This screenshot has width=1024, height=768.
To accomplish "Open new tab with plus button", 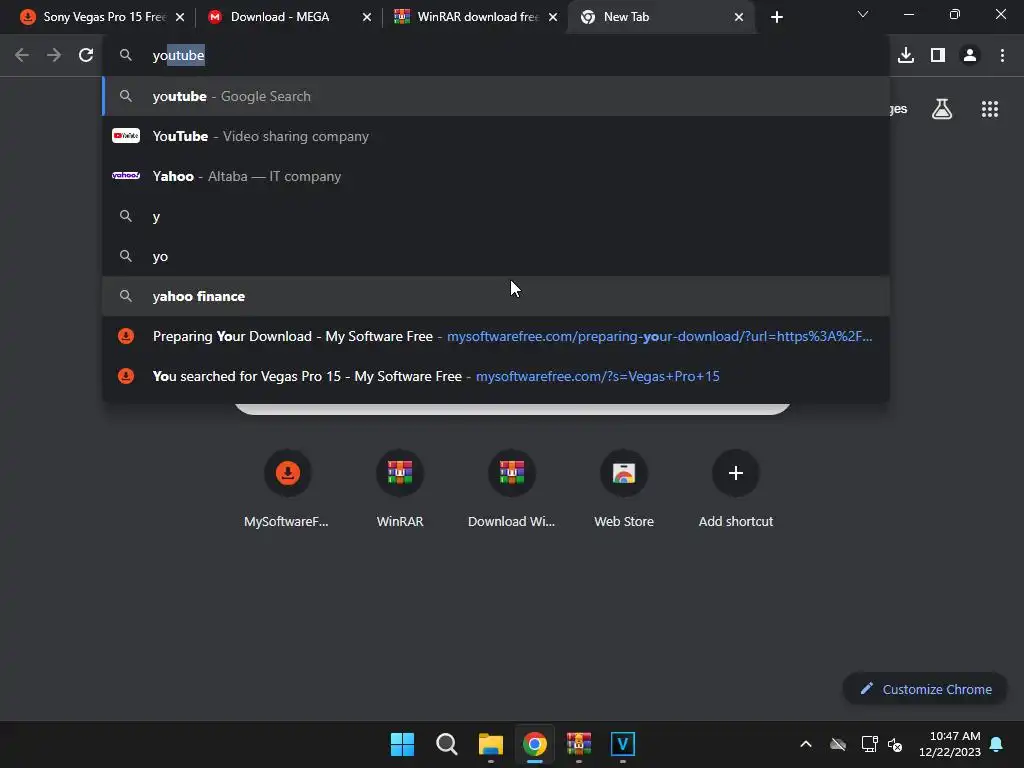I will (x=776, y=17).
